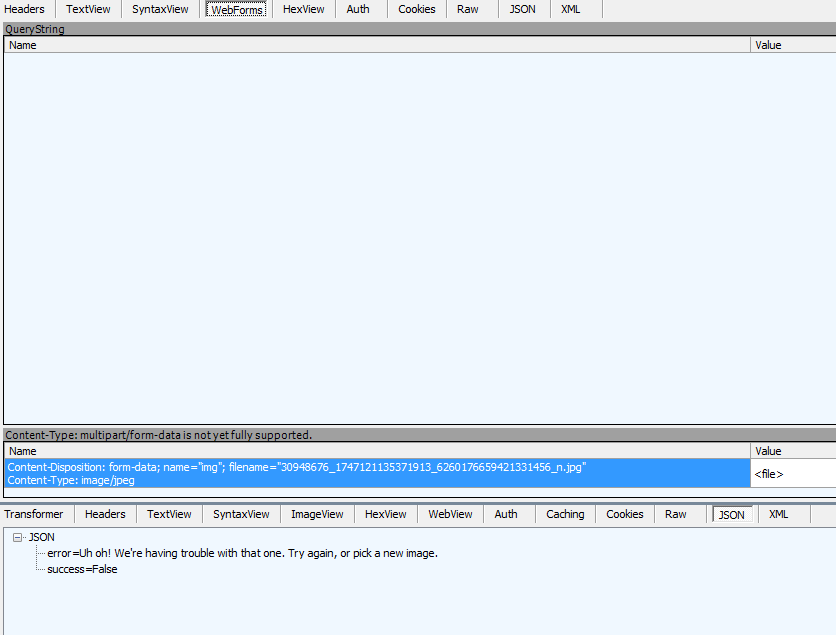This screenshot has width=836, height=635.
Task: Switch to request TextView tab
Action: point(88,9)
